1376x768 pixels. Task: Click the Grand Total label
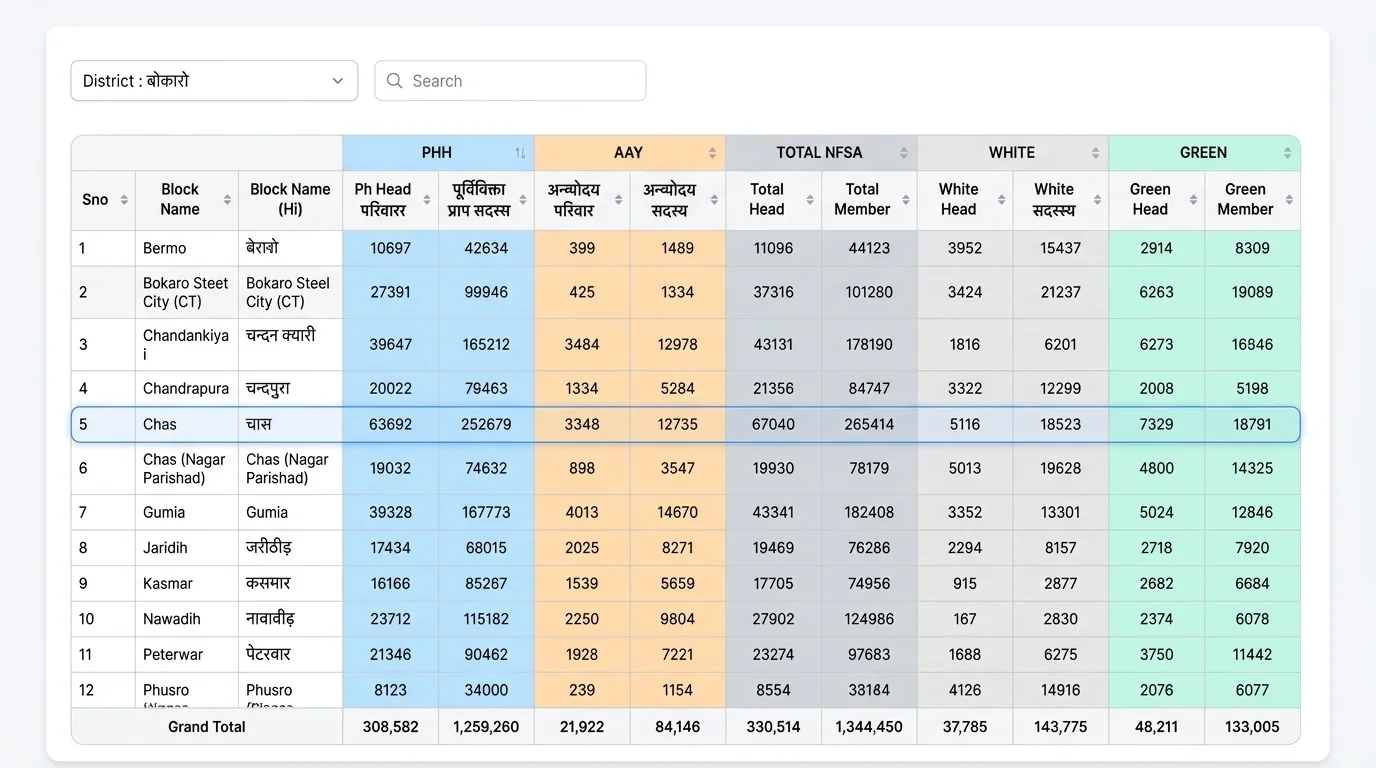pos(206,727)
